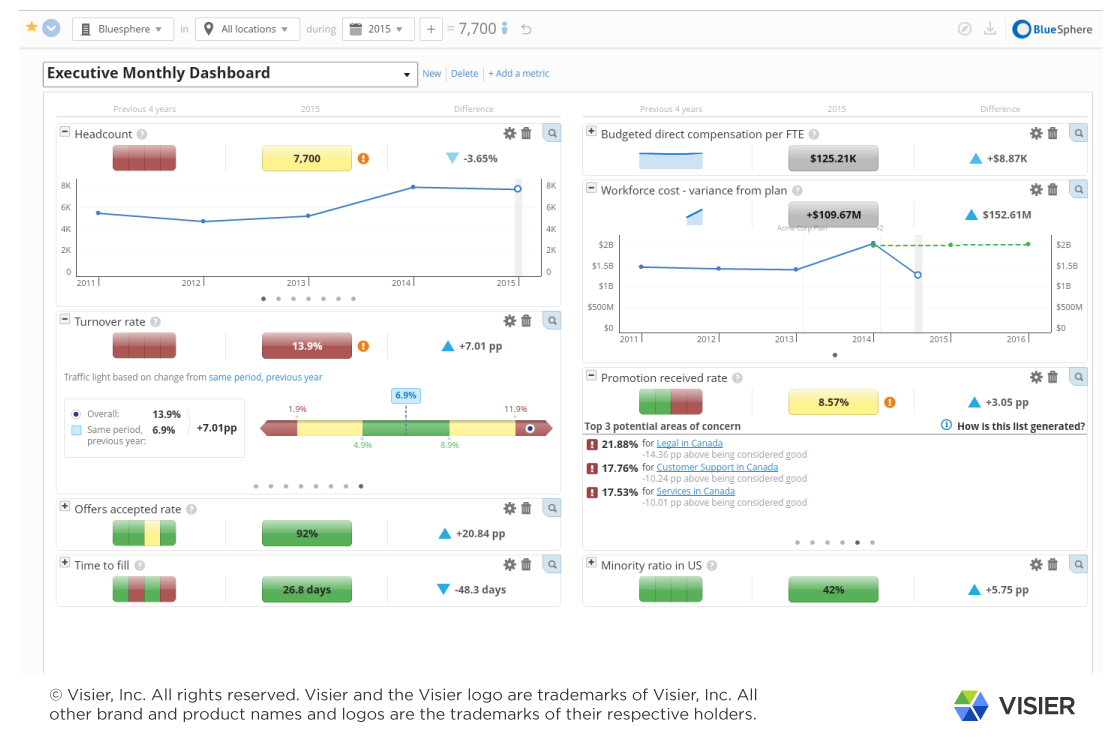Viewport: 1116px width, 746px height.
Task: Click the New button next to dashboard title
Action: (x=431, y=73)
